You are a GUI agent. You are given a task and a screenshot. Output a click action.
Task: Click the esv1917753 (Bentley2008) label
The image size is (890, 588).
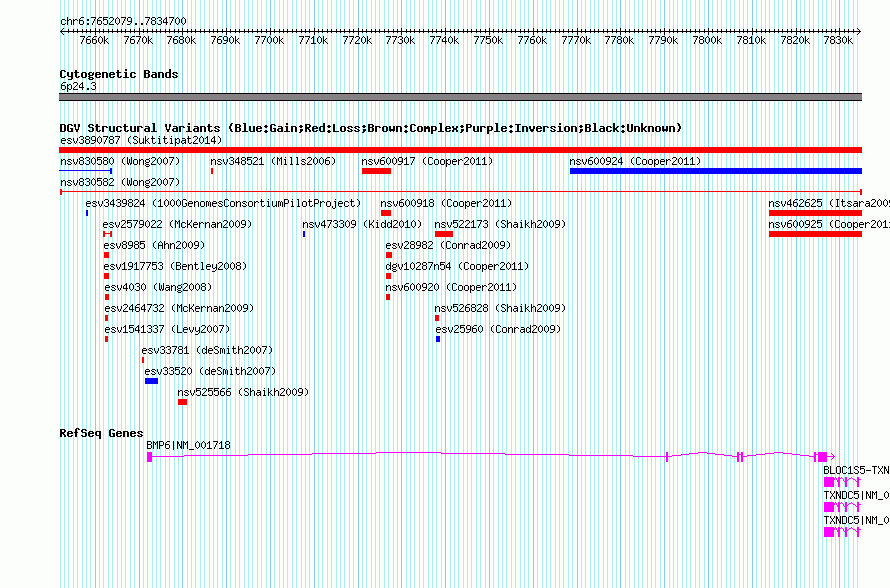(175, 266)
